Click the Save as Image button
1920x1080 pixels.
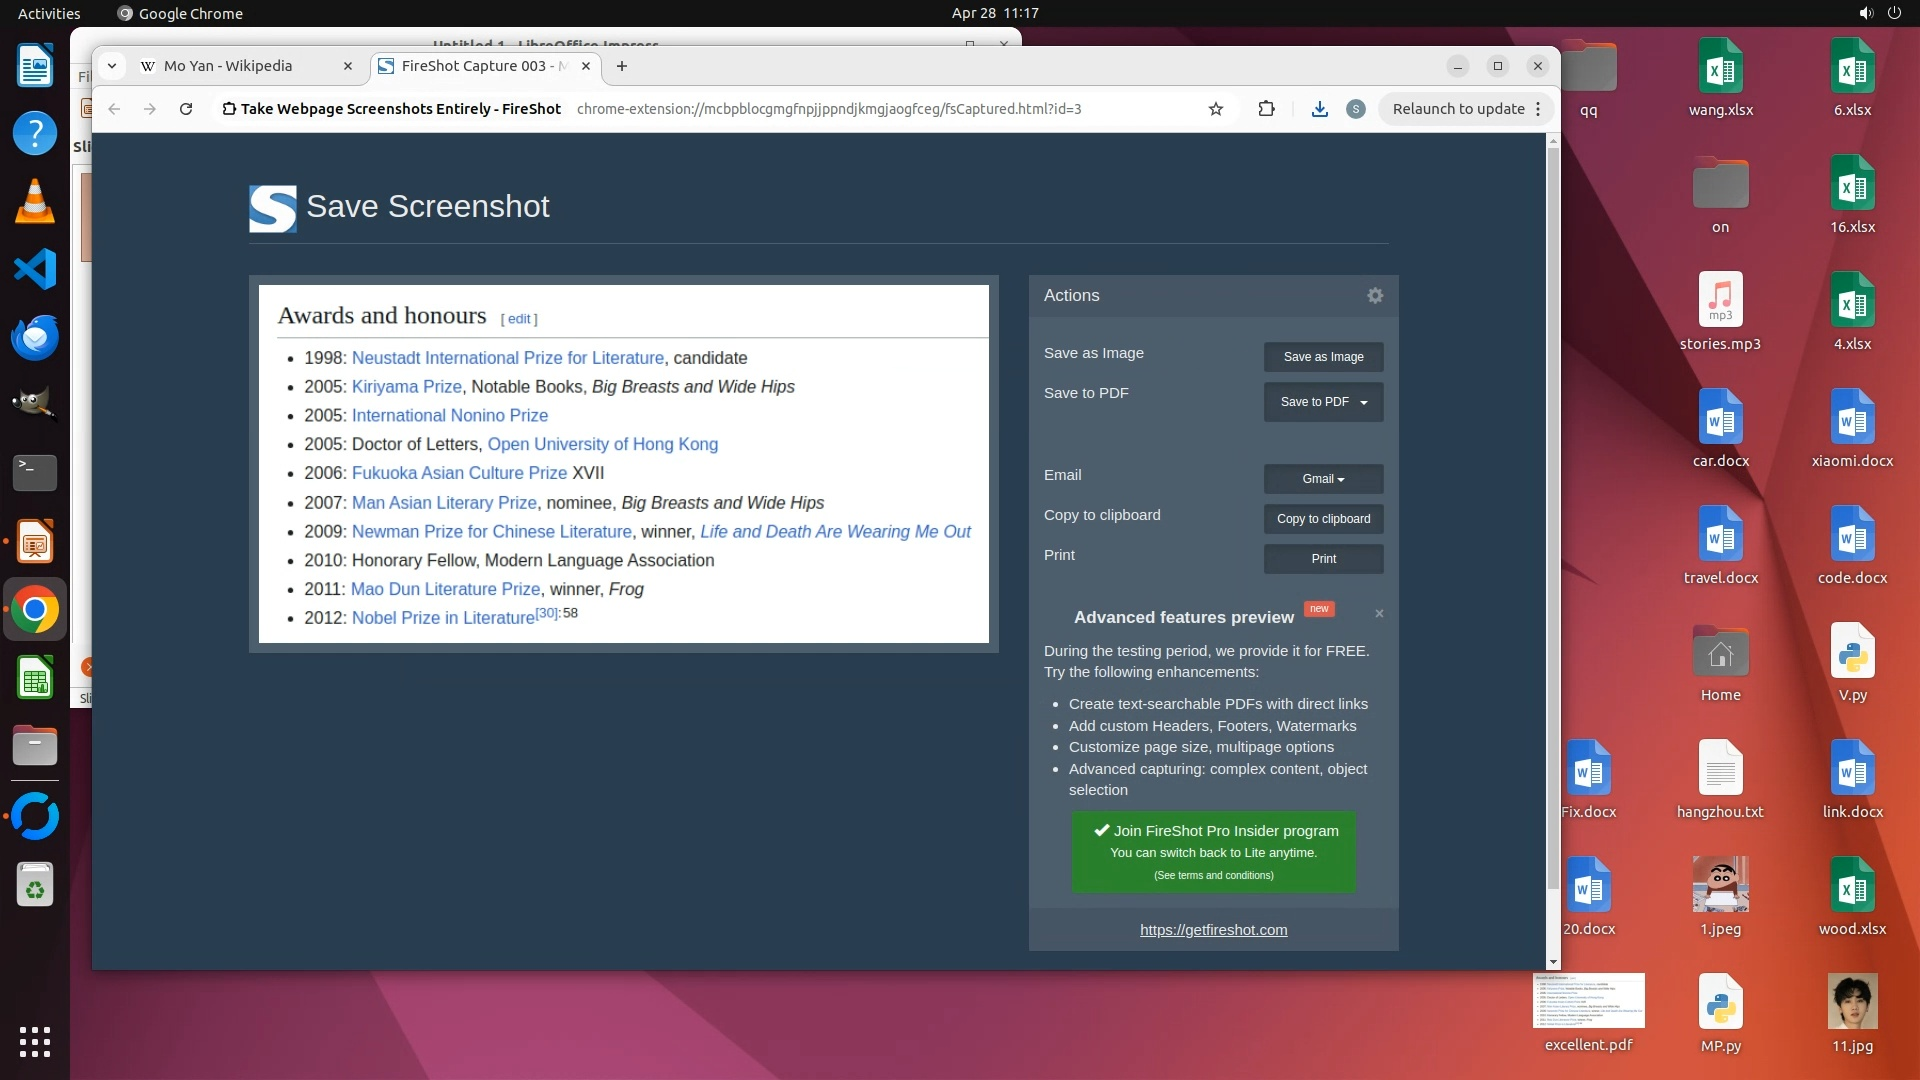[x=1323, y=357]
